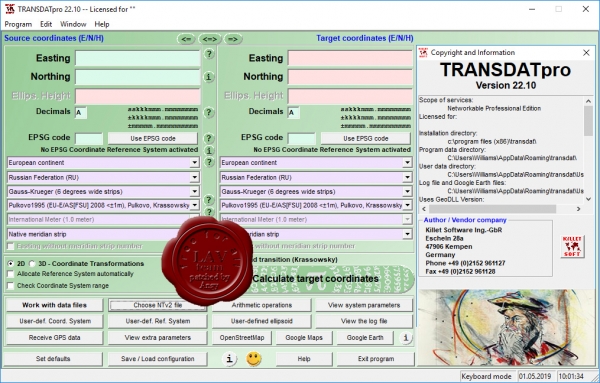The height and width of the screenshot is (383, 600).
Task: Click Work with data files button
Action: pos(54,305)
